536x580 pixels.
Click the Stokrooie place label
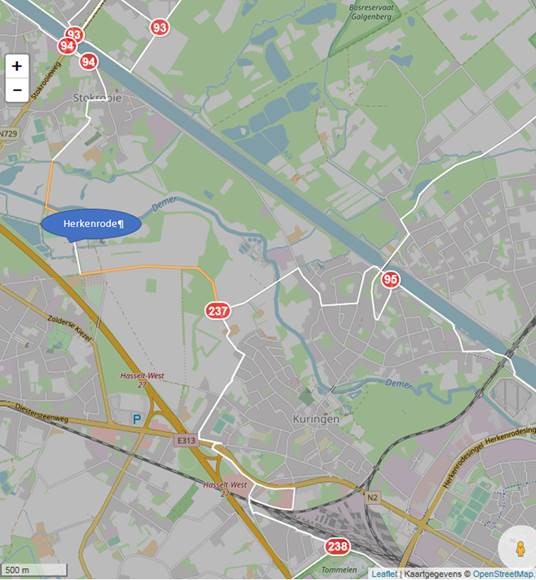97,98
